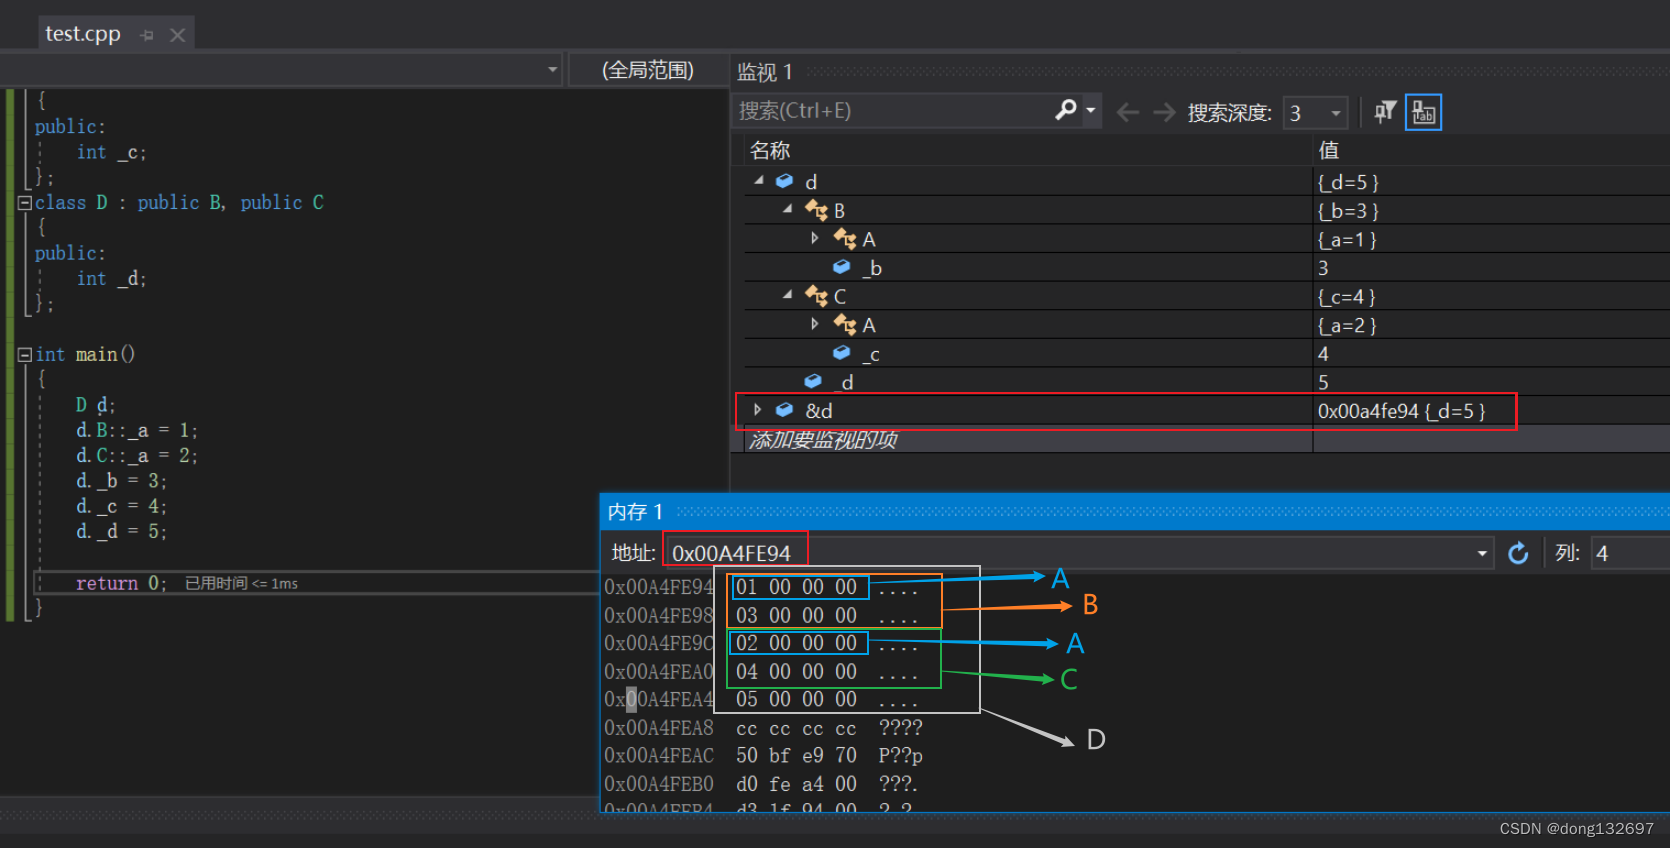Click memory row address 0x00A4FEB0
1670x848 pixels.
pyautogui.click(x=659, y=783)
